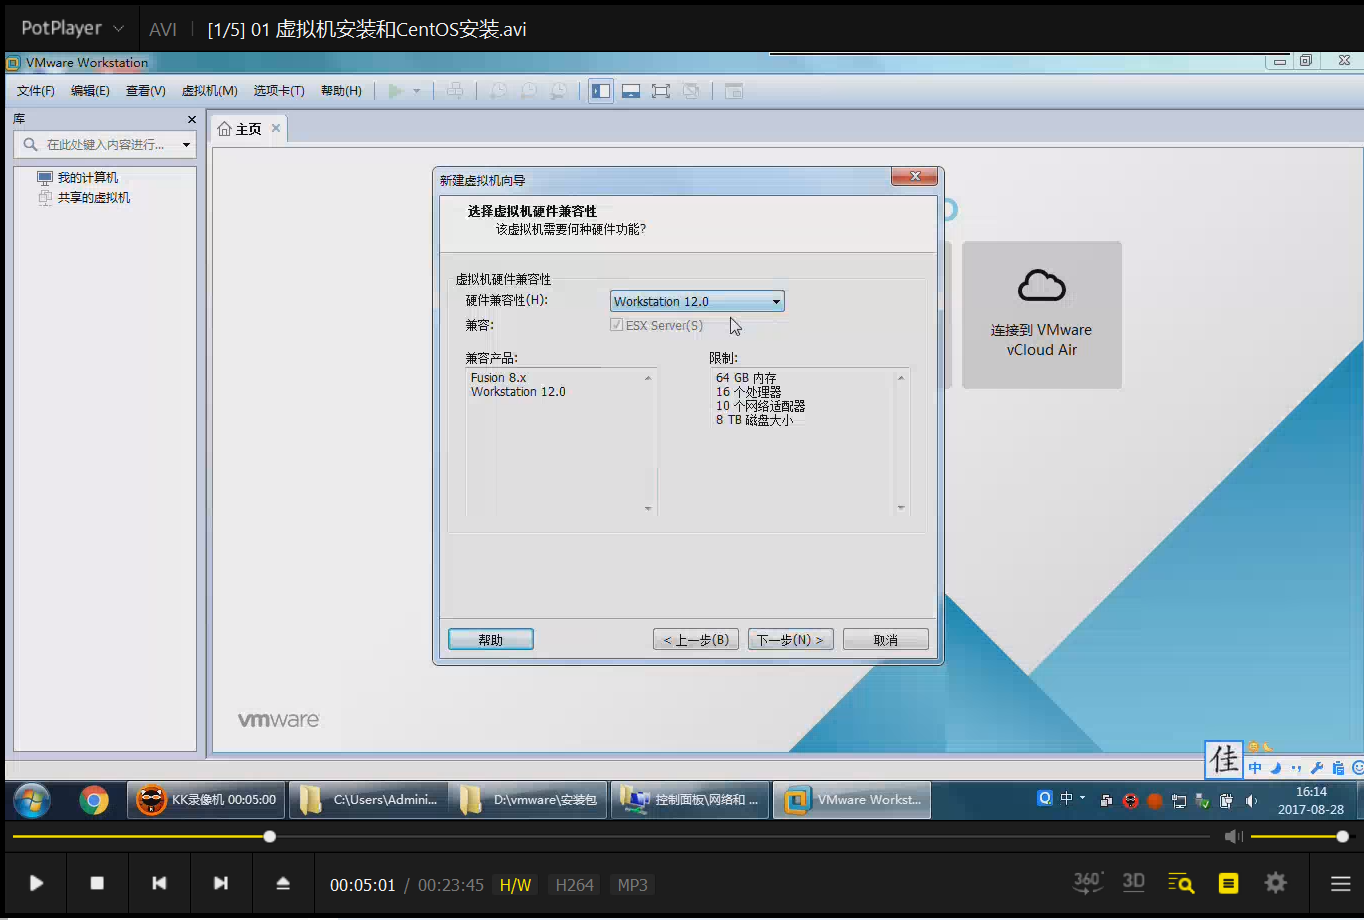Image resolution: width=1364 pixels, height=920 pixels.
Task: Expand the hardware compatibility Workstation 12.0 dropdown
Action: click(775, 302)
